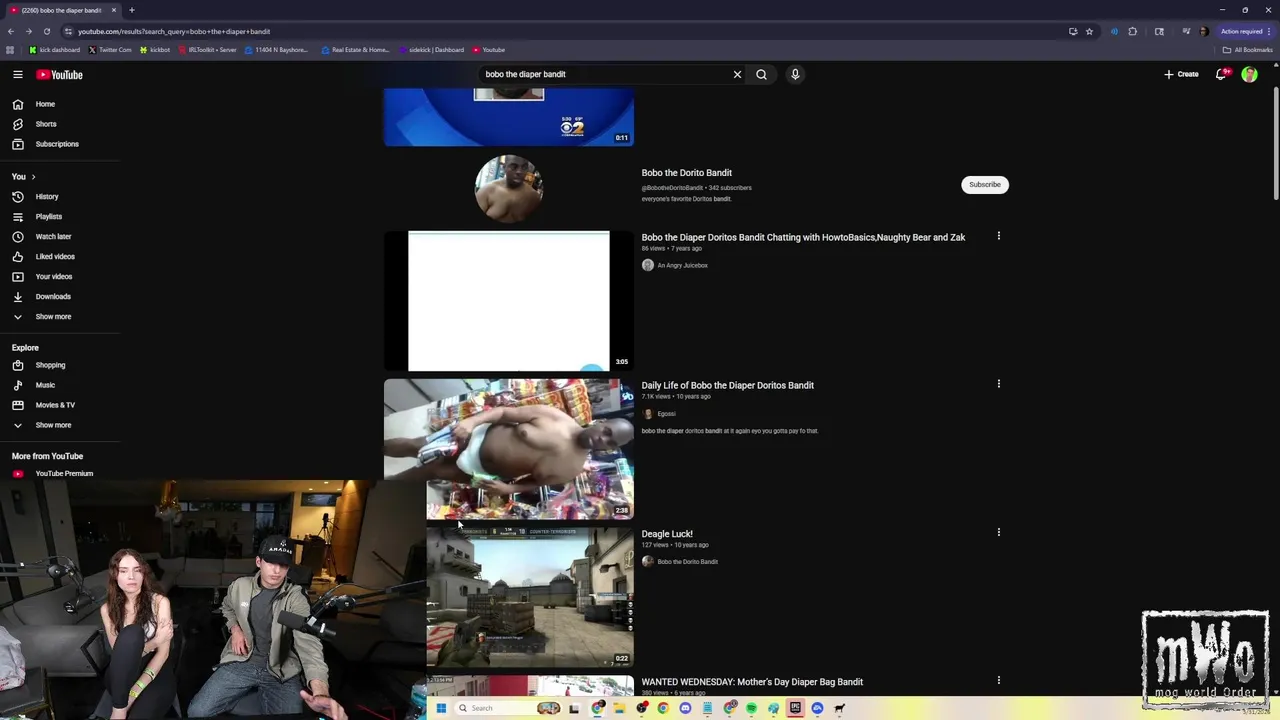Open the Windows Start button on taskbar
The height and width of the screenshot is (720, 1280).
tap(441, 708)
